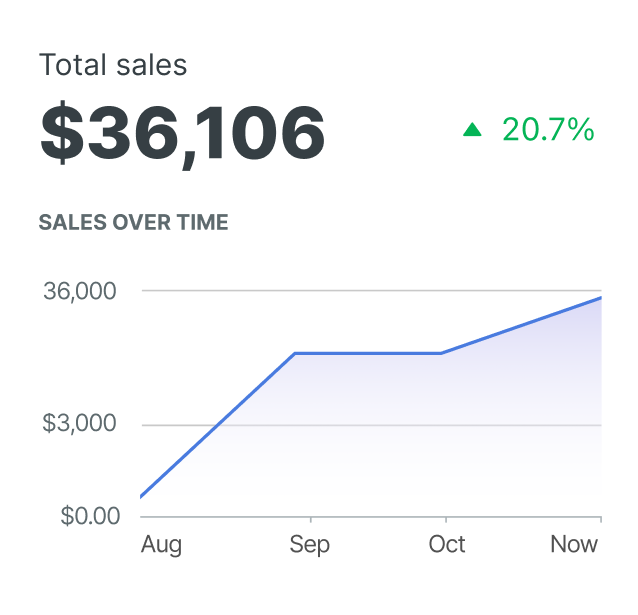Screen dimensions: 638x615
Task: Select the Sep label on the x-axis
Action: (309, 545)
